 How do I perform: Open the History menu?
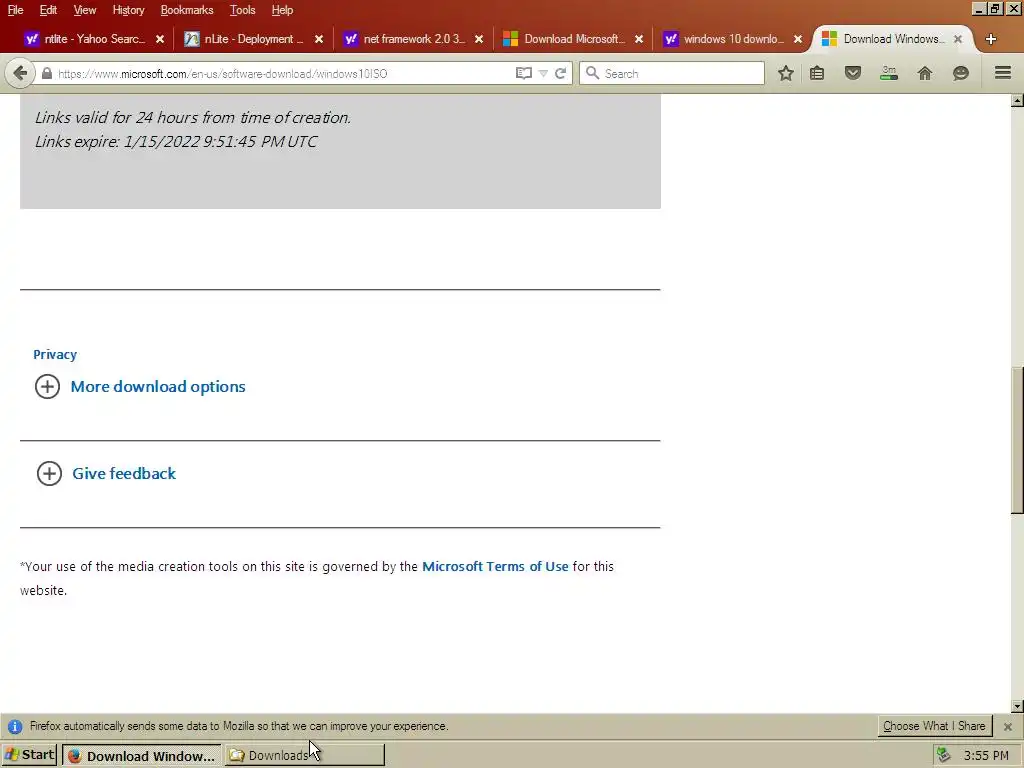(x=128, y=10)
